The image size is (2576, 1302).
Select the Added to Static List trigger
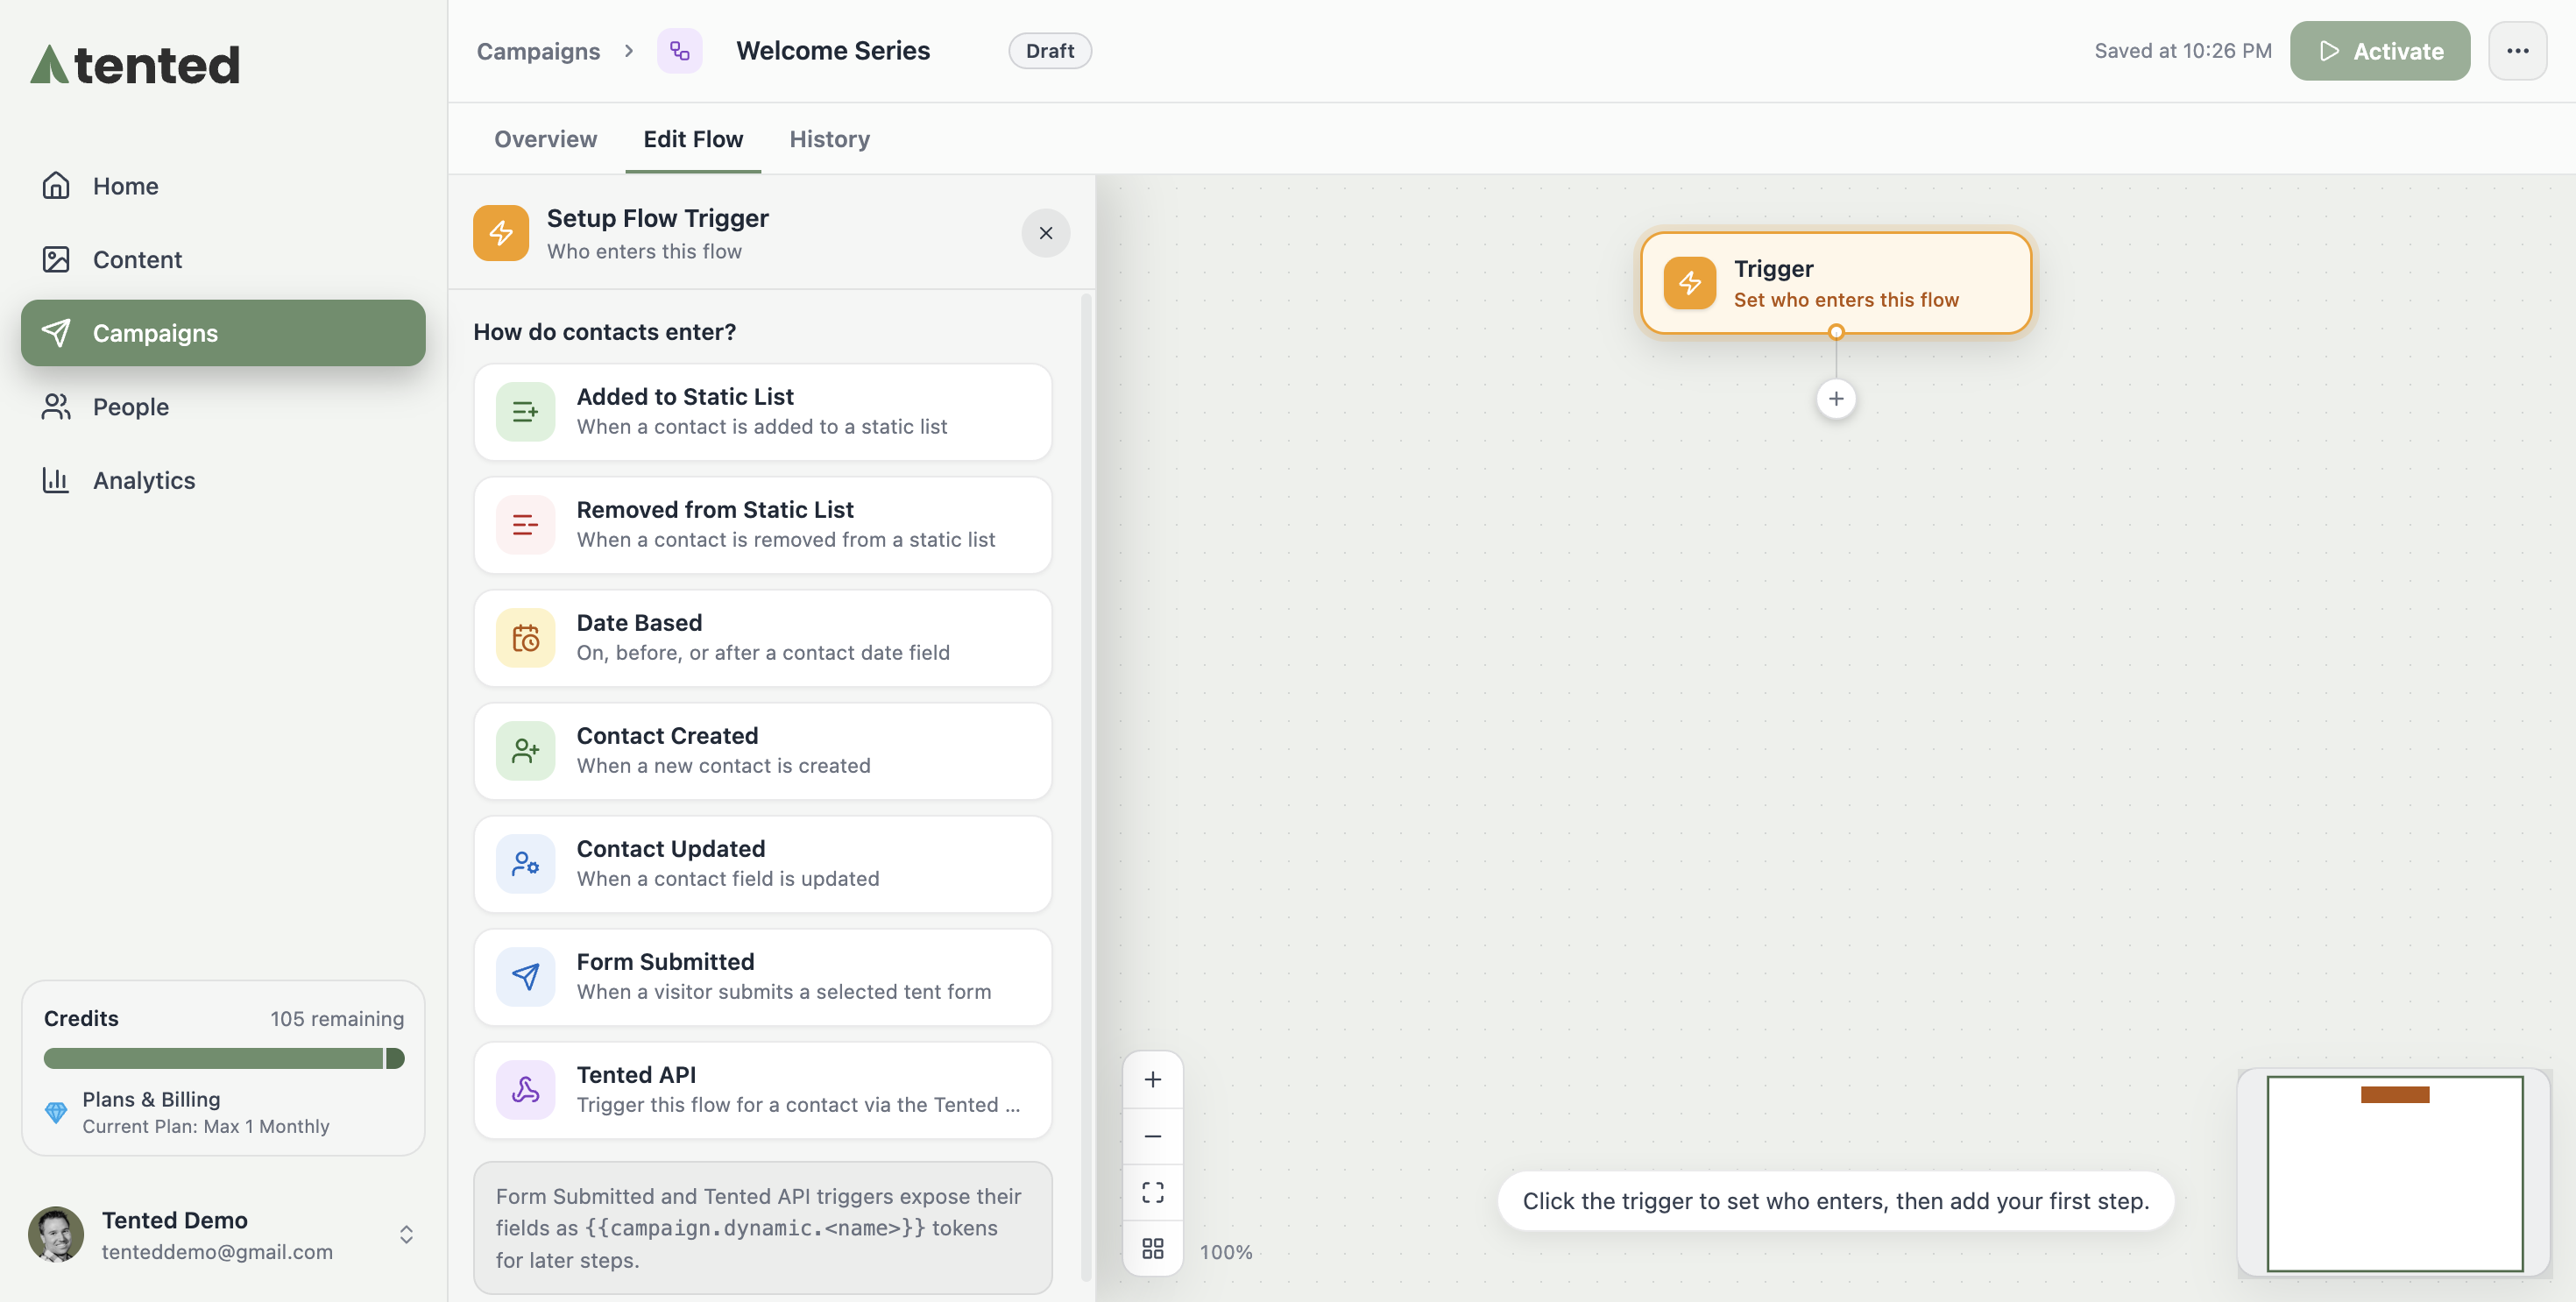pos(763,412)
